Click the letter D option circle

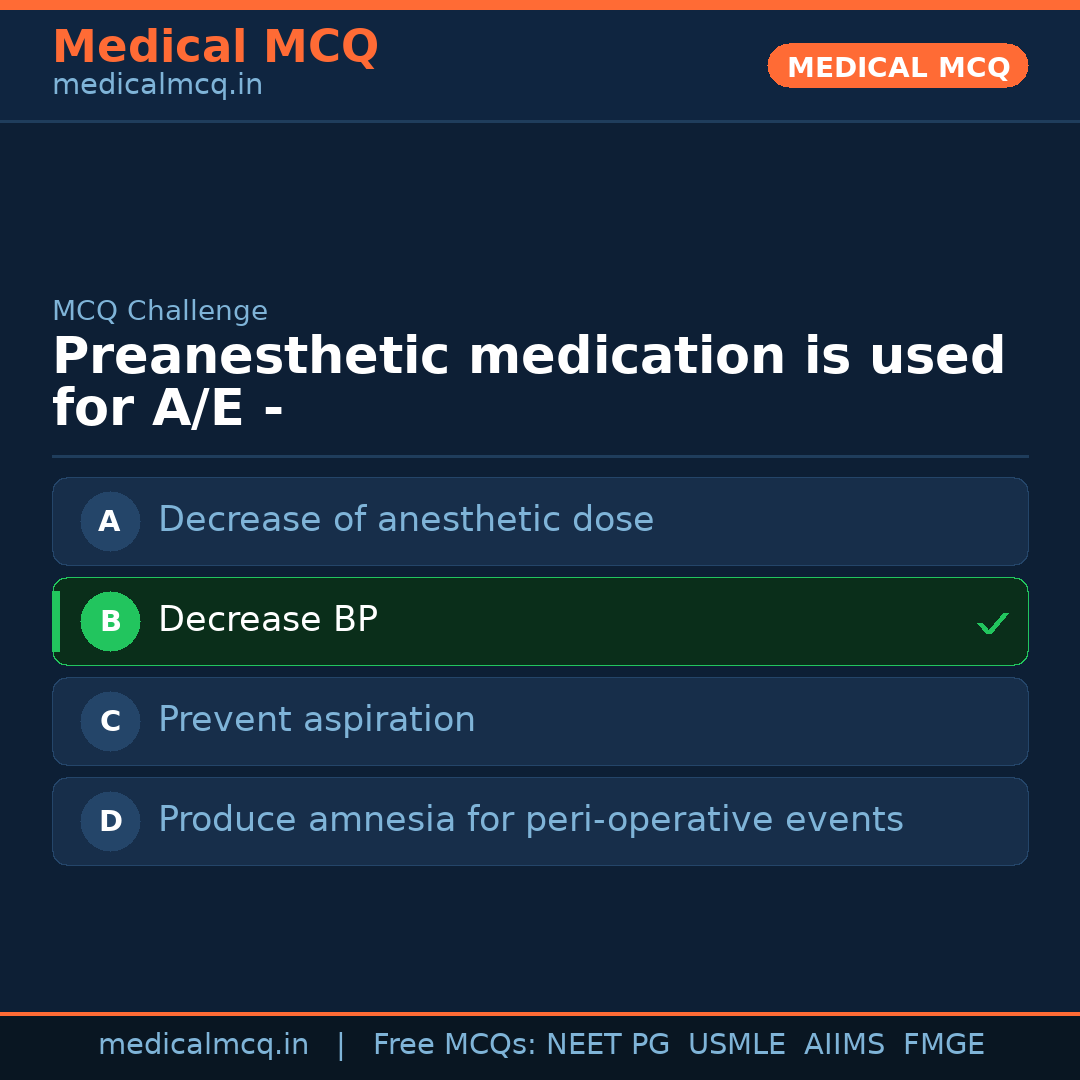pyautogui.click(x=110, y=821)
